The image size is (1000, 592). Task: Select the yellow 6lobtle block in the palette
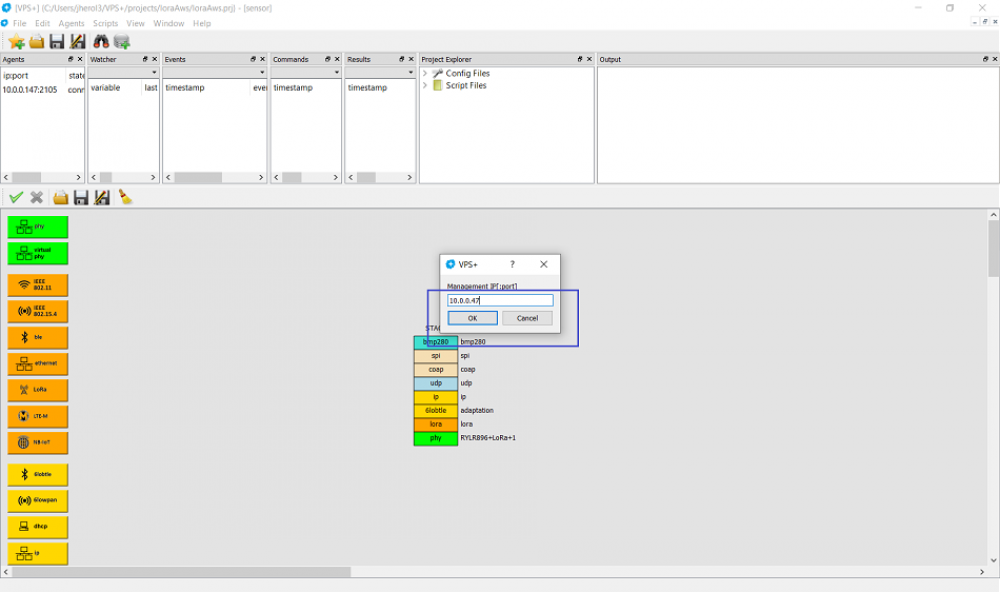point(38,475)
